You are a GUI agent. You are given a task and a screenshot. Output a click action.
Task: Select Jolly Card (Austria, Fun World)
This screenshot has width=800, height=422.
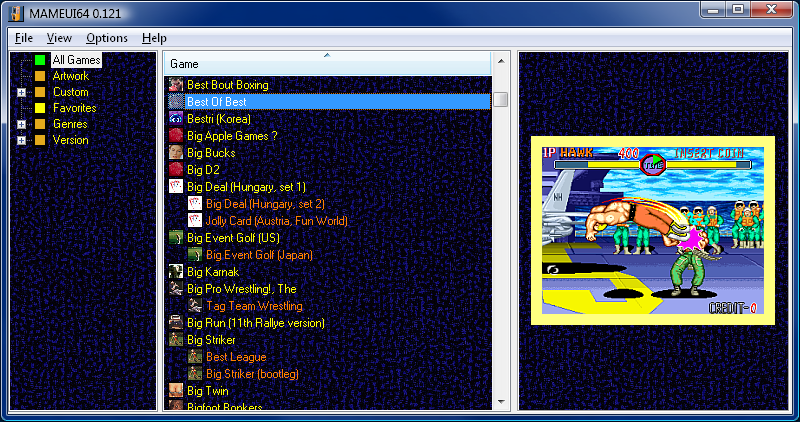coord(277,220)
